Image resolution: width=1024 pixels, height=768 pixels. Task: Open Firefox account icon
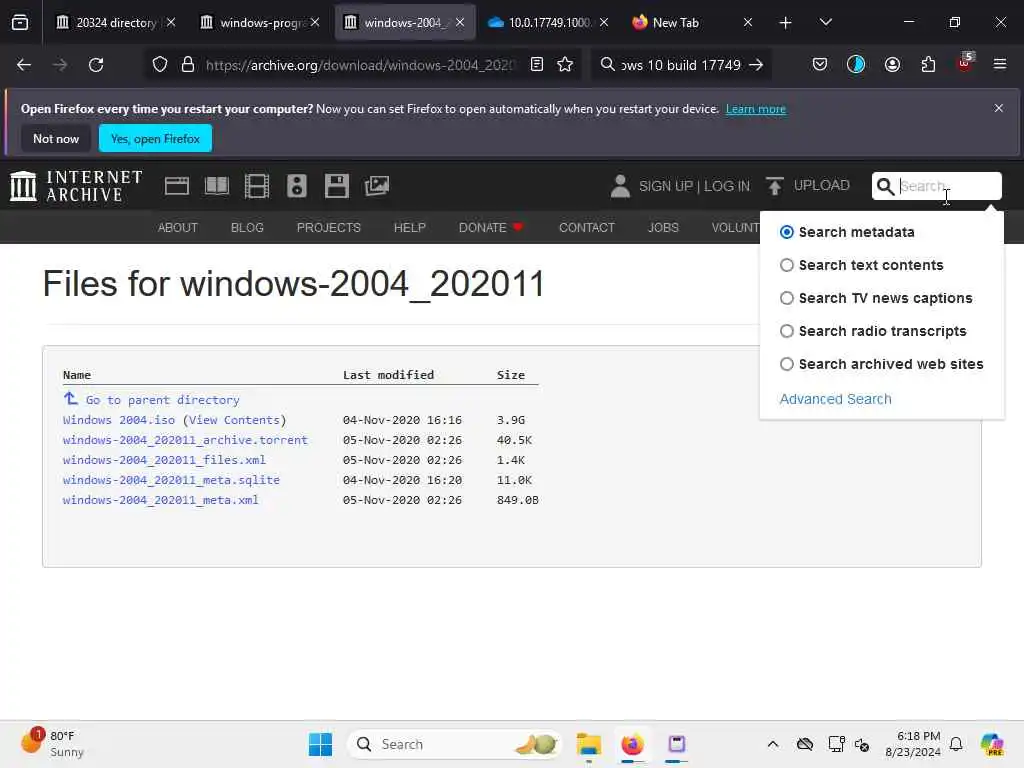[892, 65]
